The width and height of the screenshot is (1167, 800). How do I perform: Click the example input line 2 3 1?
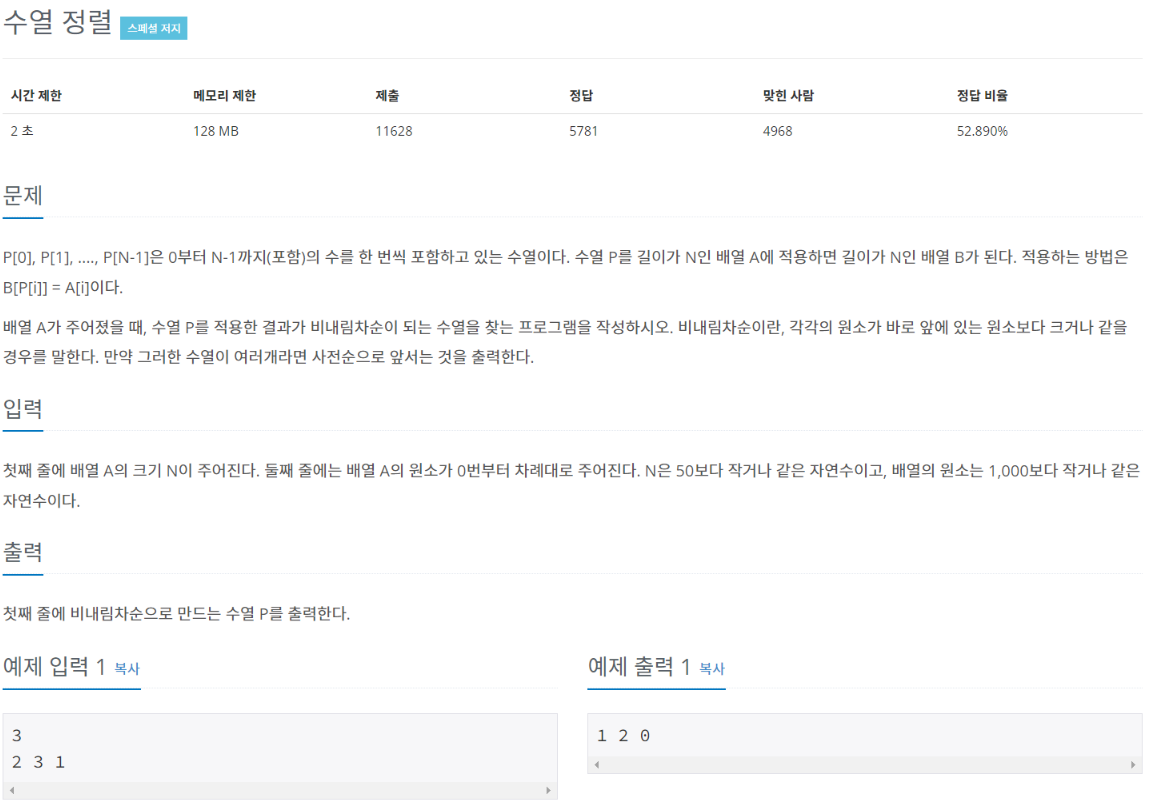38,762
